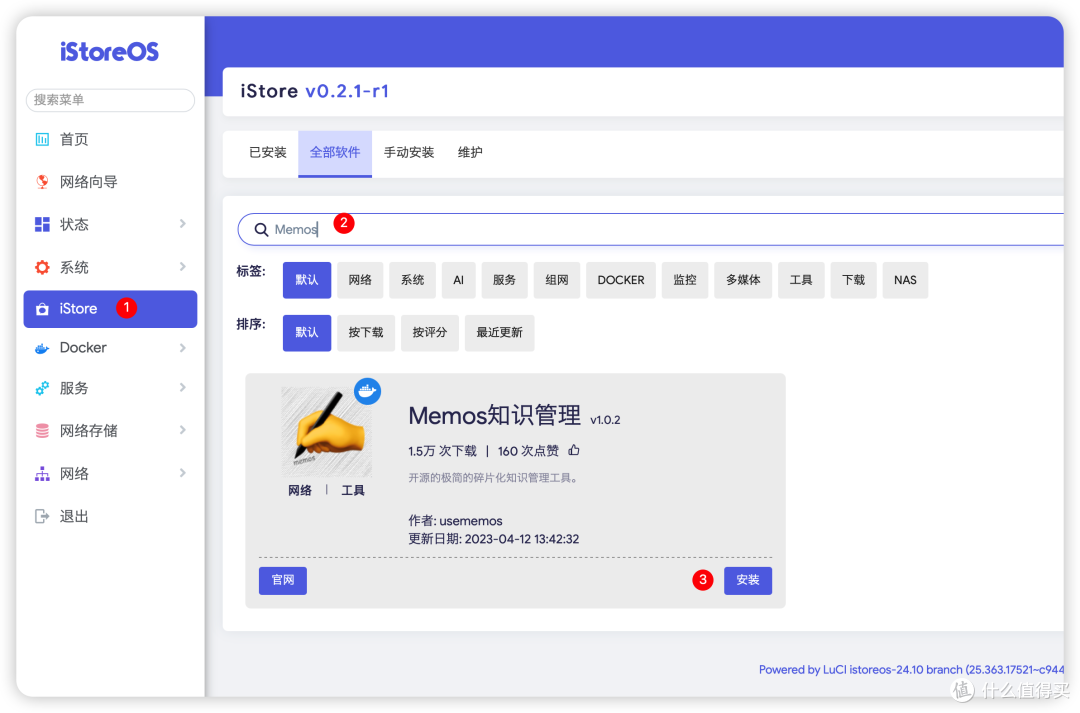Select the 全部软件 tab
This screenshot has width=1080, height=713.
click(335, 153)
